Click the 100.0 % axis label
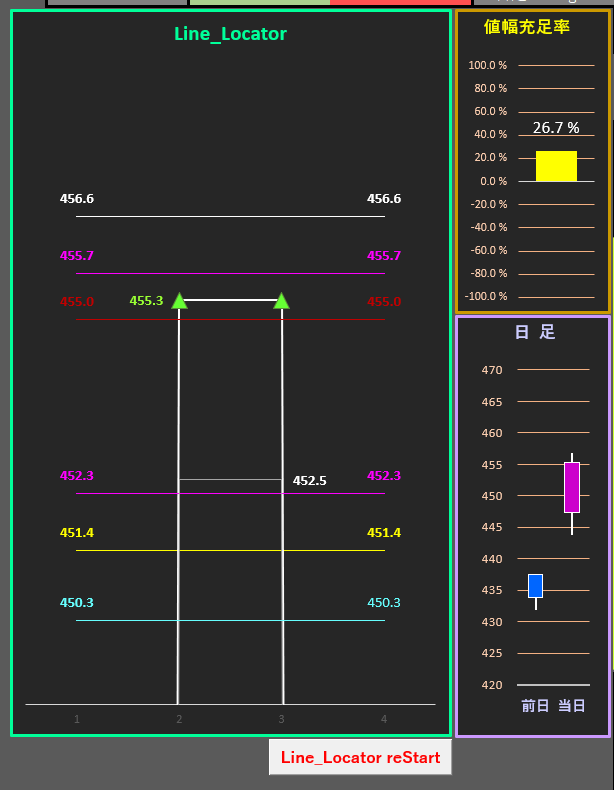 point(488,65)
